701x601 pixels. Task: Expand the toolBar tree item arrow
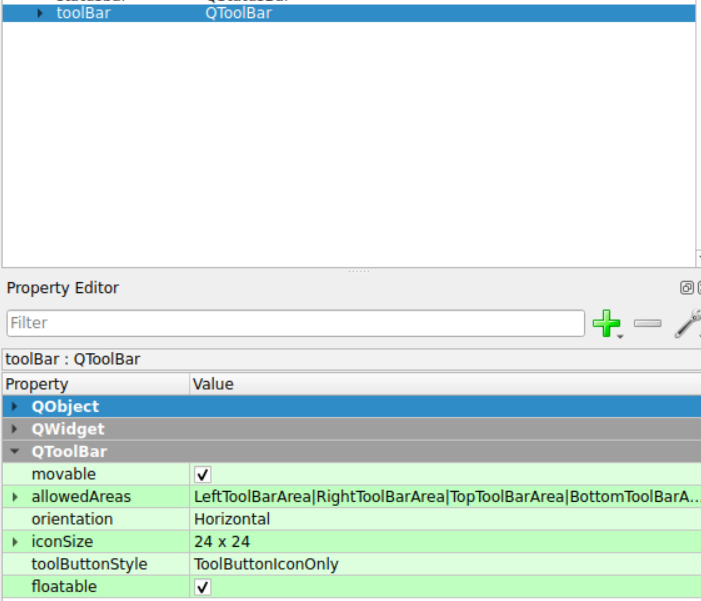coord(40,13)
